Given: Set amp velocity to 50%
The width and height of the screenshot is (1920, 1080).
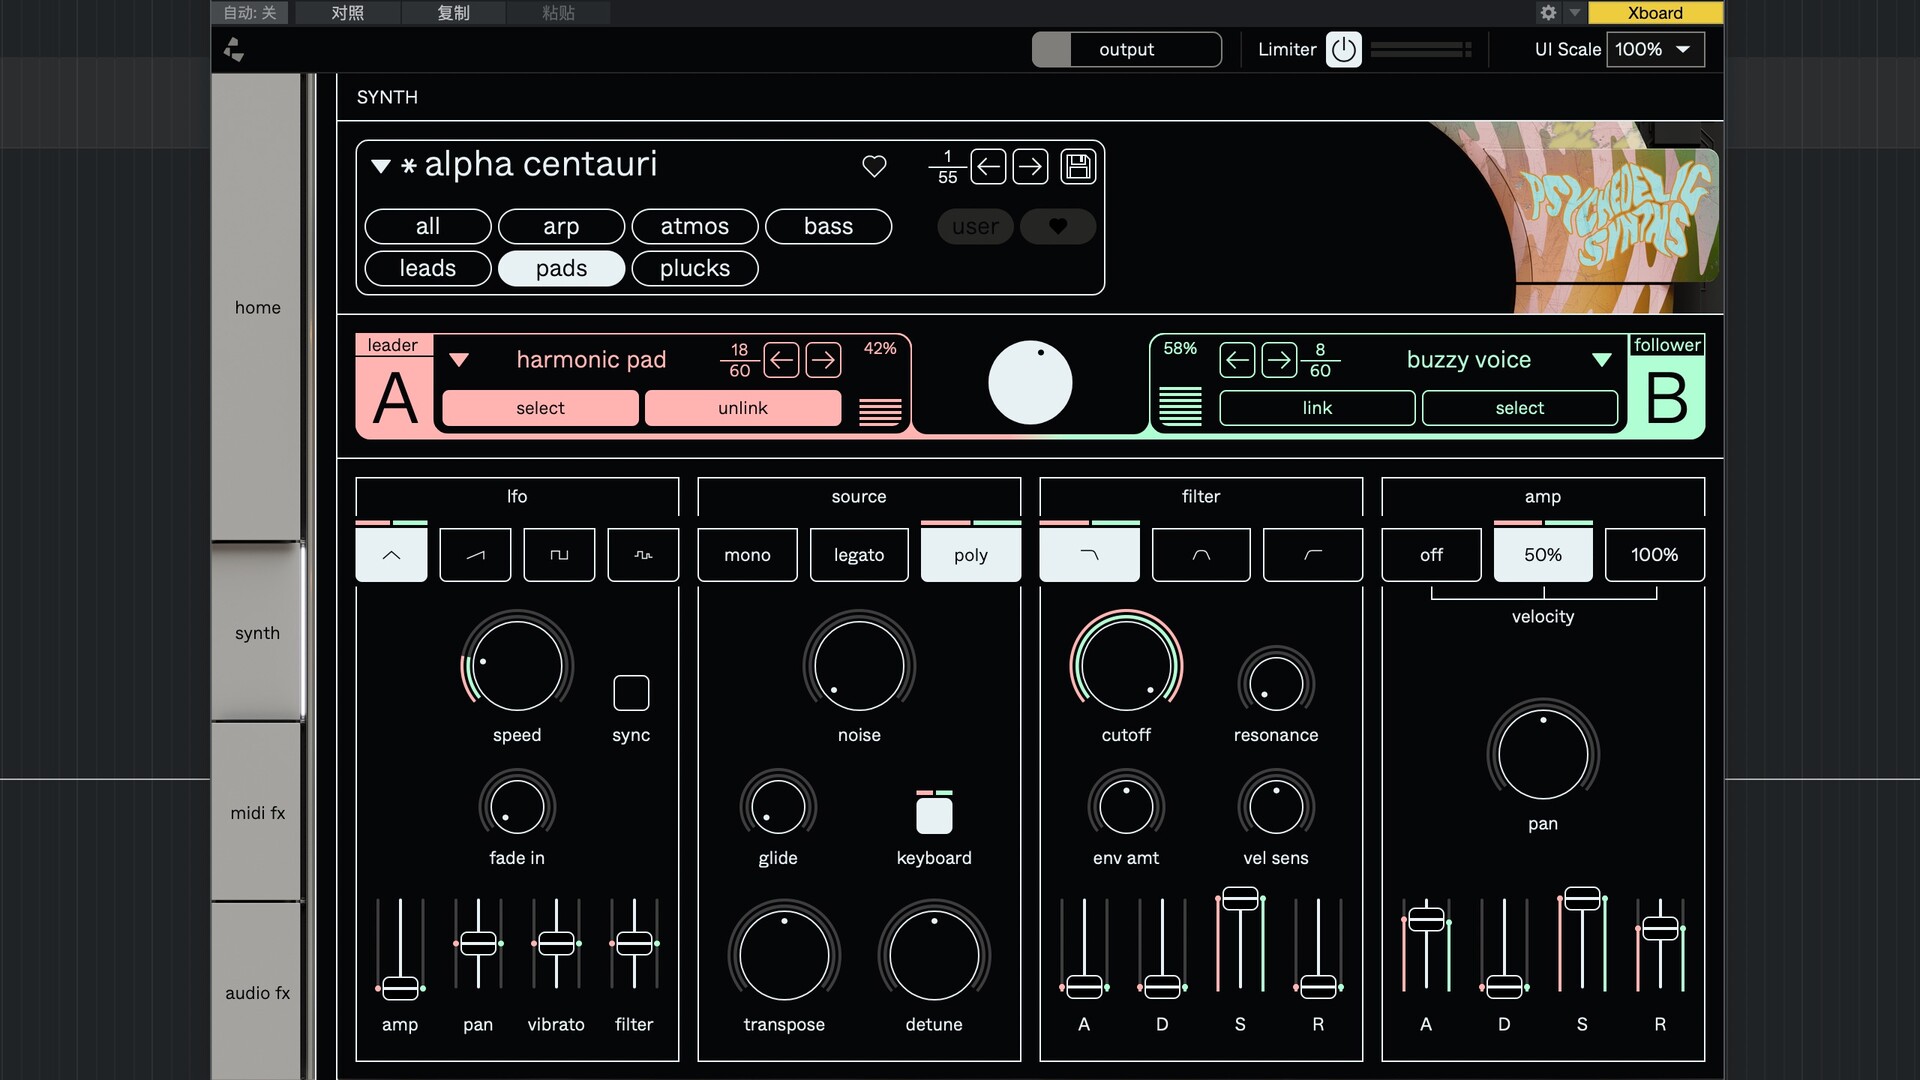Looking at the screenshot, I should [1543, 555].
